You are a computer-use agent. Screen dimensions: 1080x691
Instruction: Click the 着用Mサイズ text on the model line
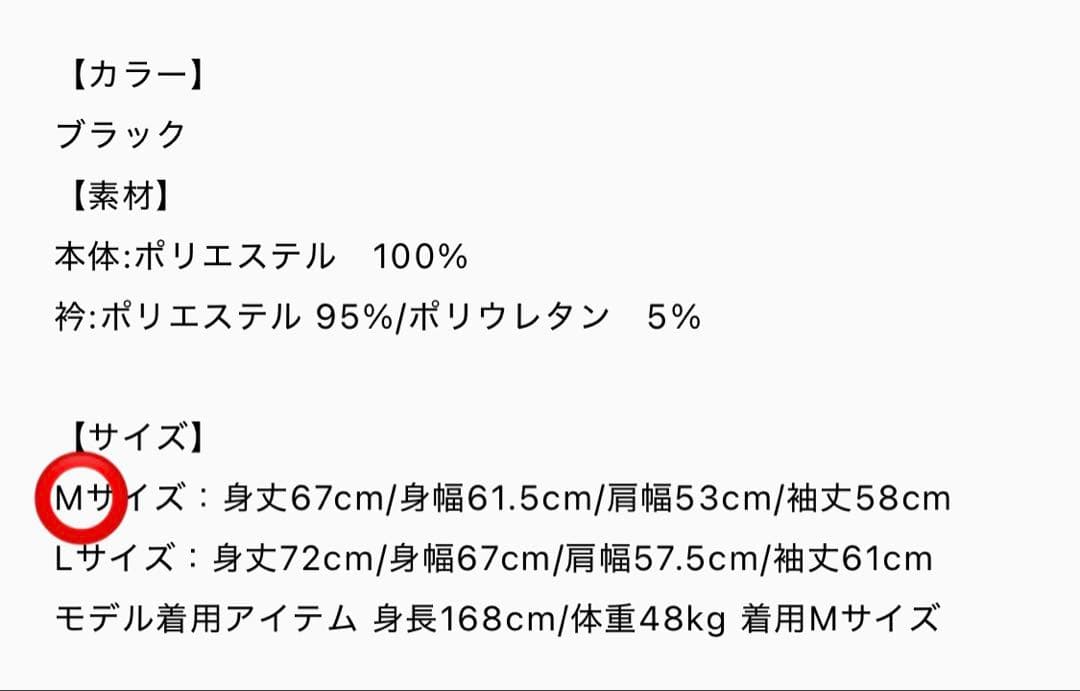[840, 619]
